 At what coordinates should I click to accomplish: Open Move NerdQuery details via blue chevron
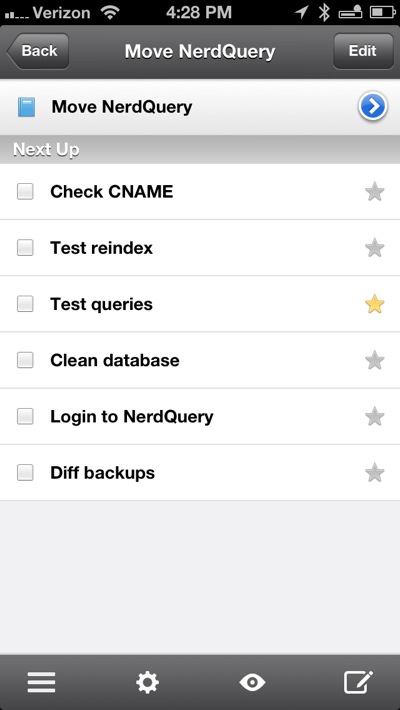372,107
